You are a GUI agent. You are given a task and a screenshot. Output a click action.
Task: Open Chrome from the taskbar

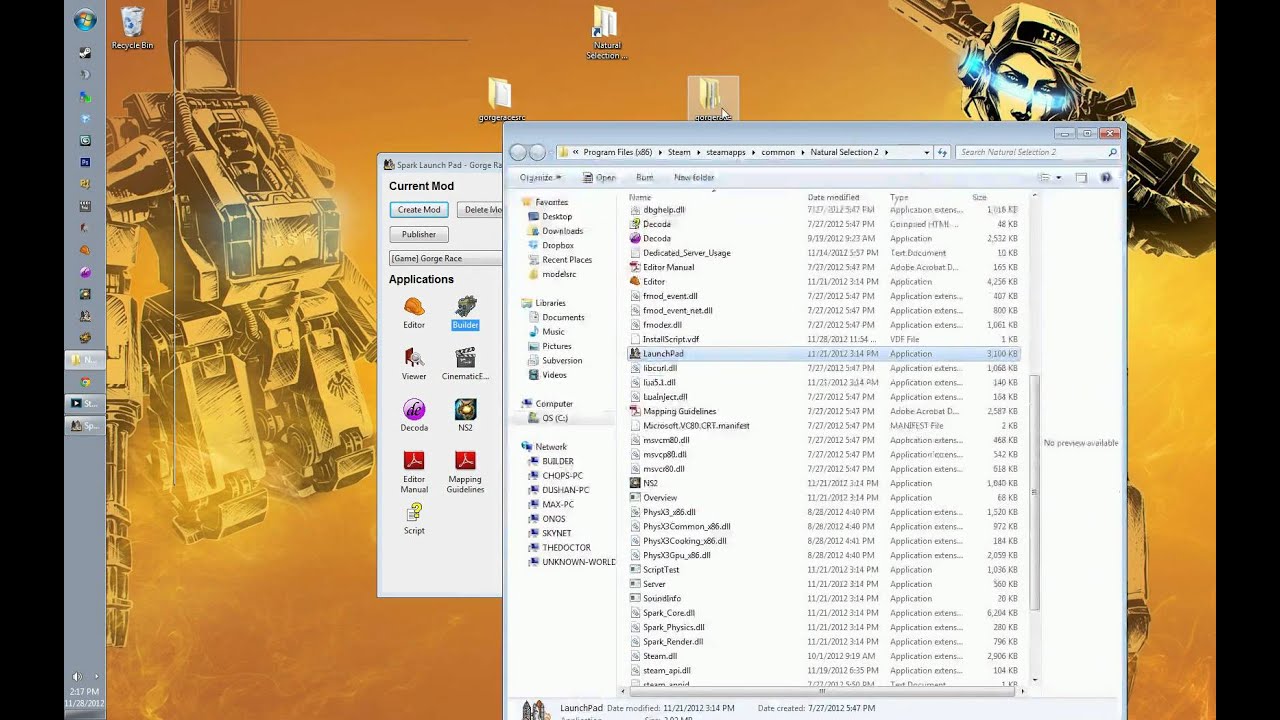coord(85,381)
